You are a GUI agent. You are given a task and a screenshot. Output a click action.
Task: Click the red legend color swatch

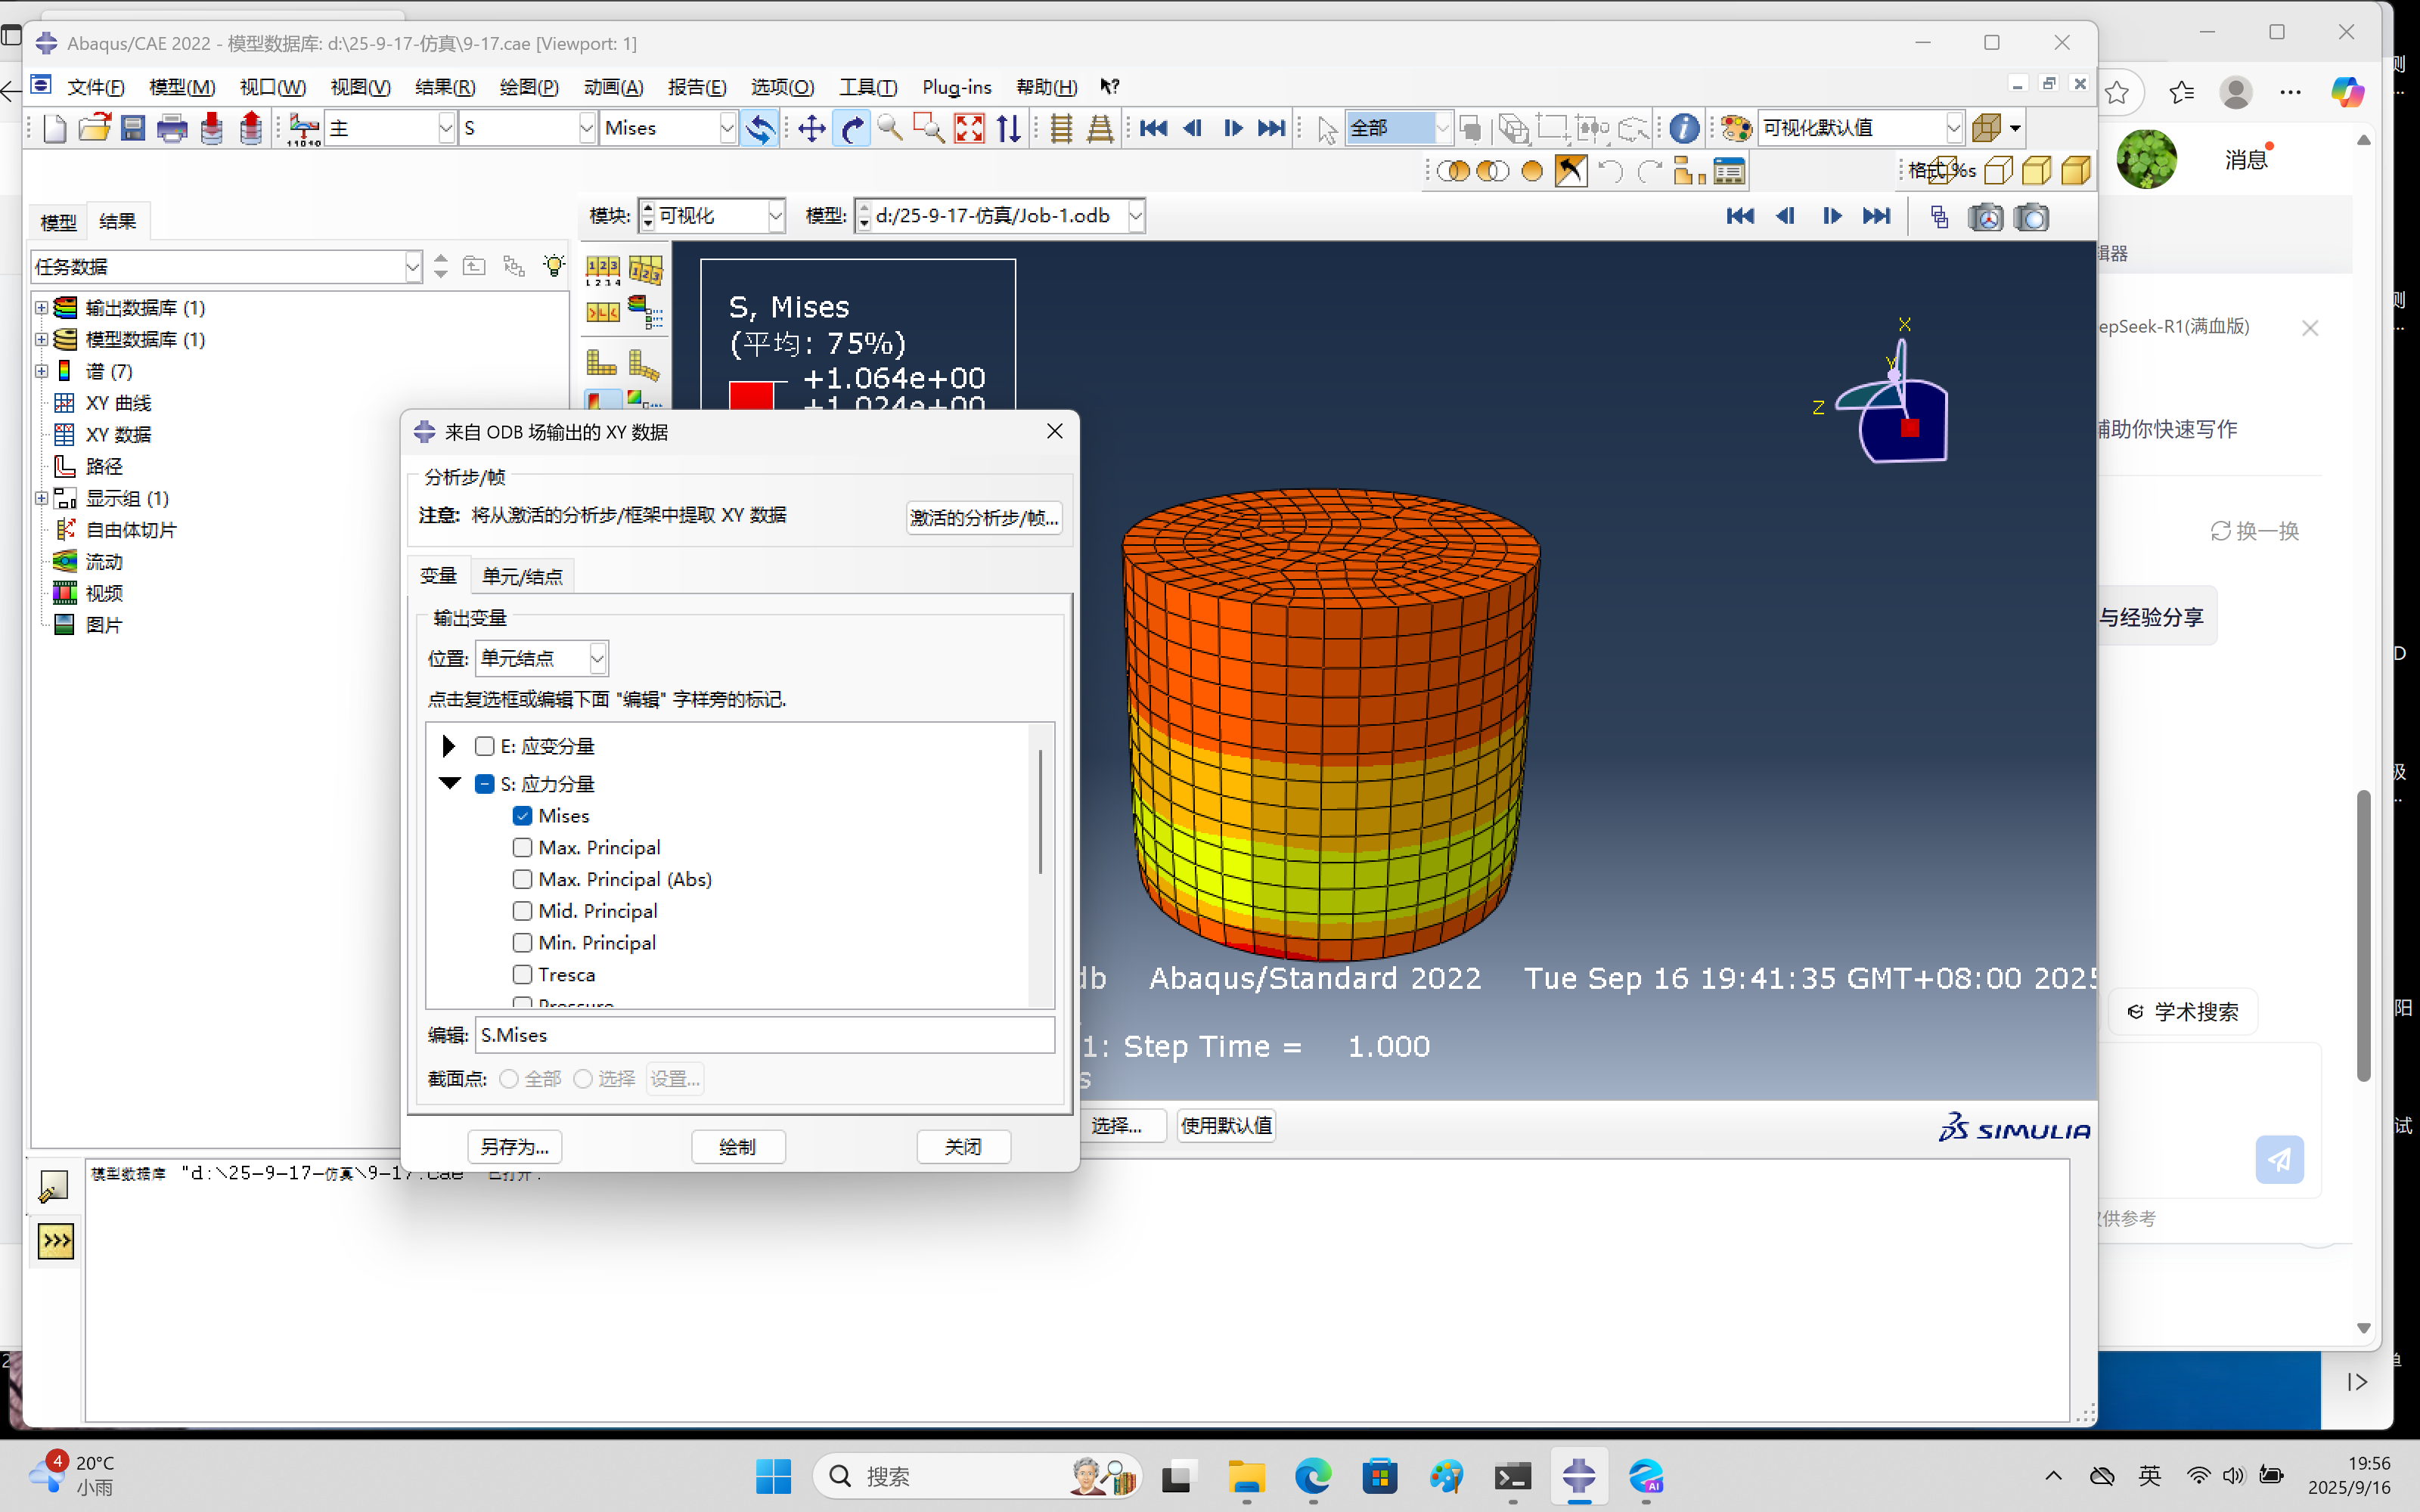coord(752,396)
